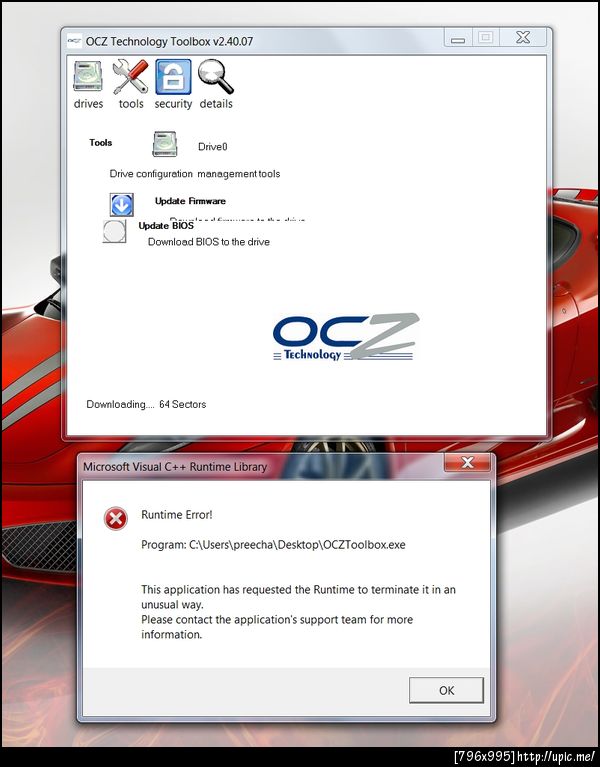Click the Microsoft Visual C++ Runtime Library title
600x767 pixels.
coord(175,467)
